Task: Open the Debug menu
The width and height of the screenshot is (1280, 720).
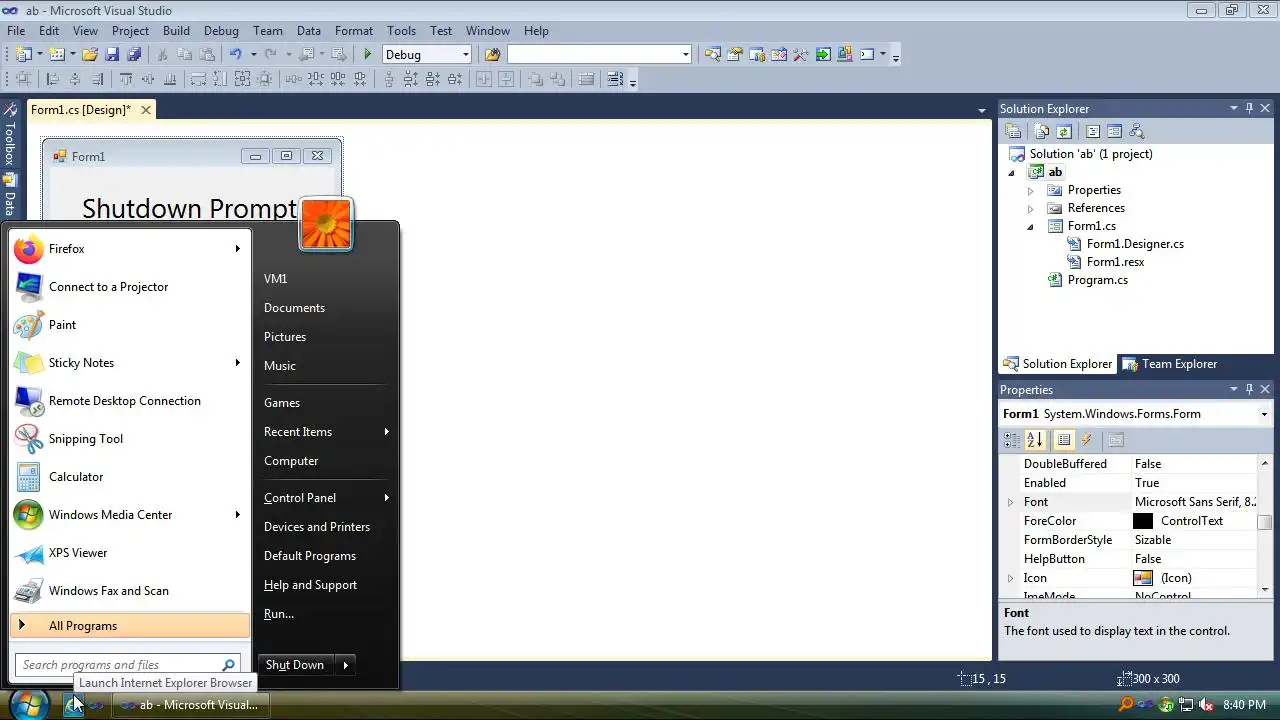Action: tap(221, 31)
